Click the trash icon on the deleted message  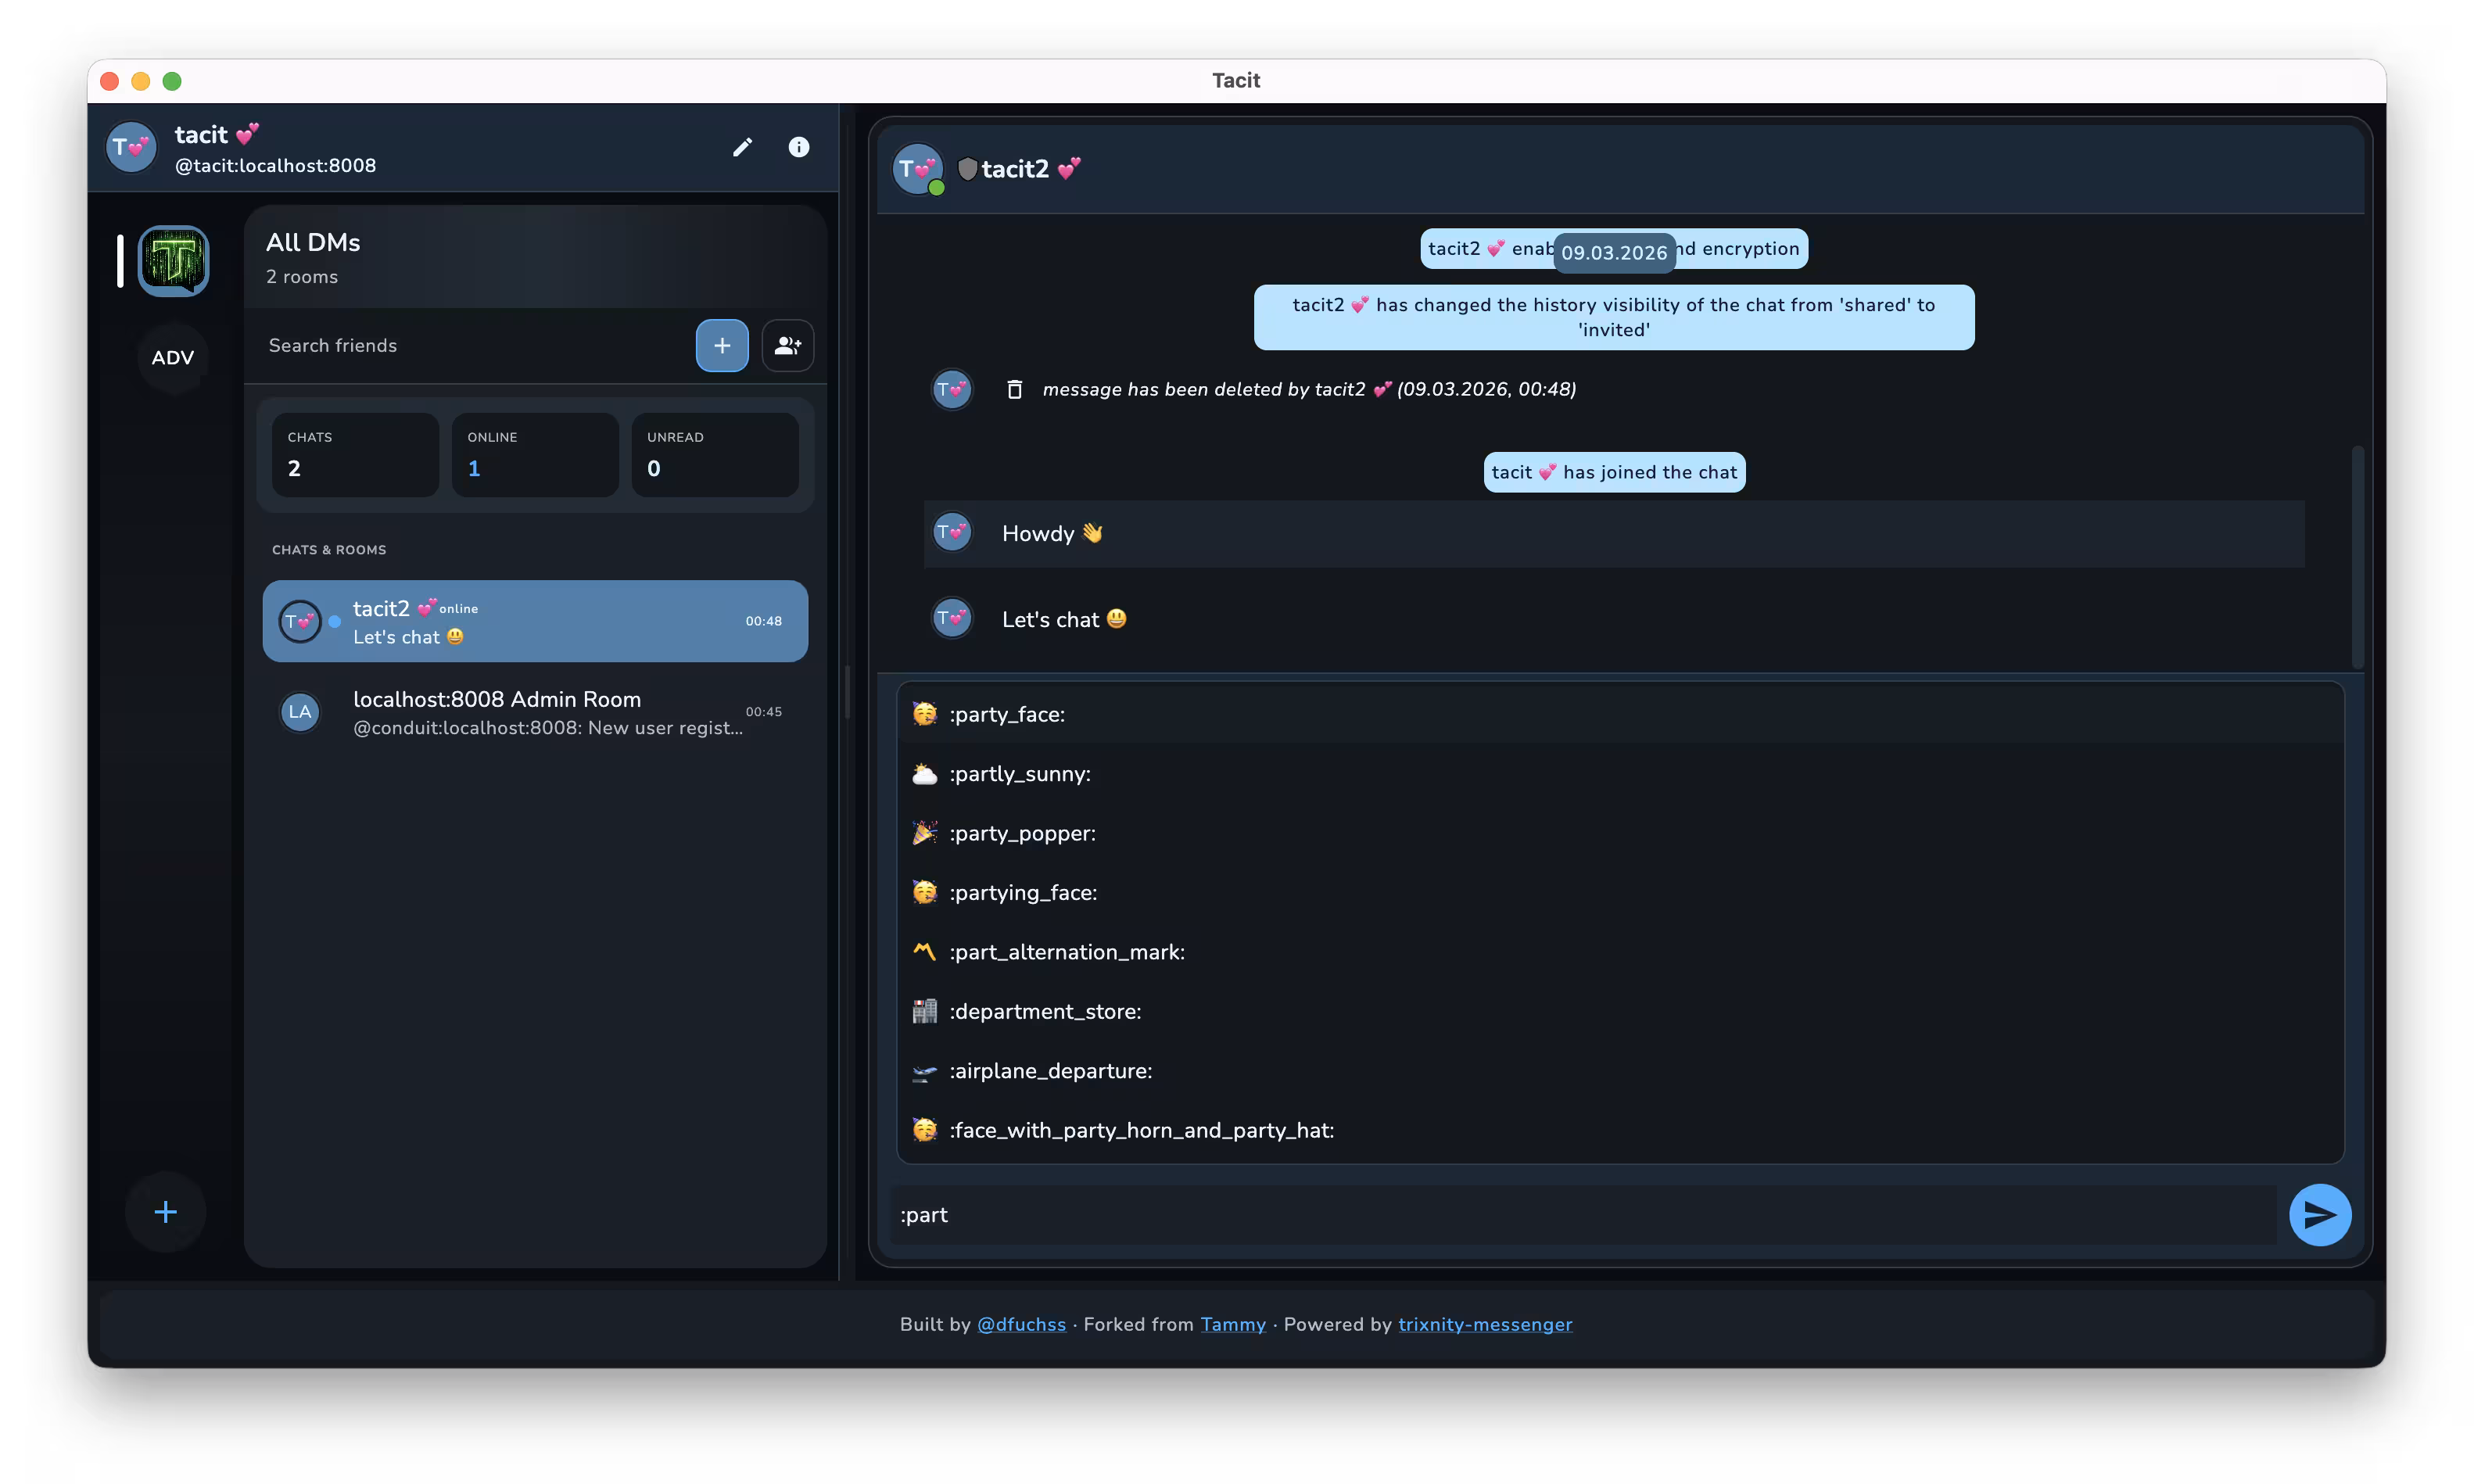coord(1014,389)
